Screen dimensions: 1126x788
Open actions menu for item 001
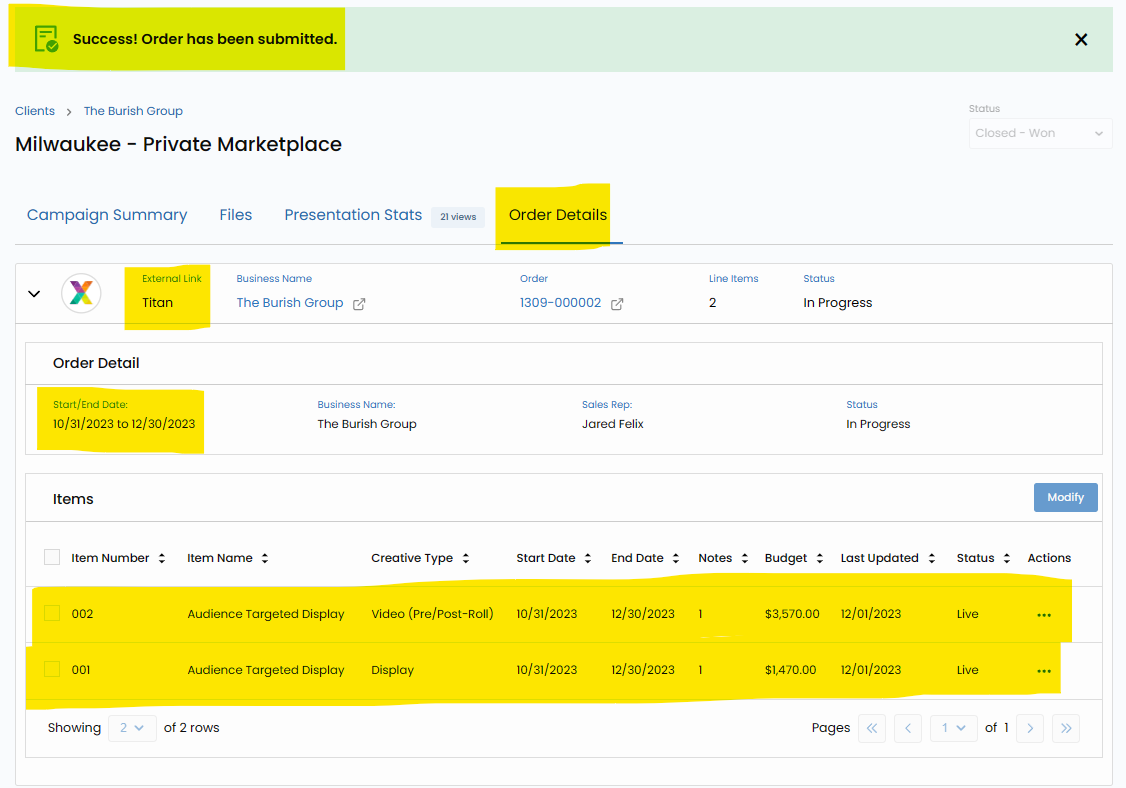1044,671
